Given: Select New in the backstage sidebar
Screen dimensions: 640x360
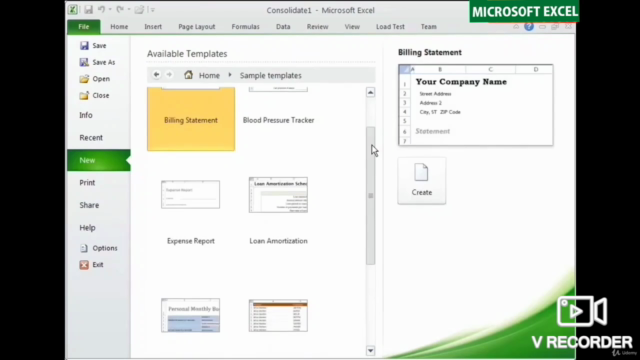Looking at the screenshot, I should [x=99, y=160].
